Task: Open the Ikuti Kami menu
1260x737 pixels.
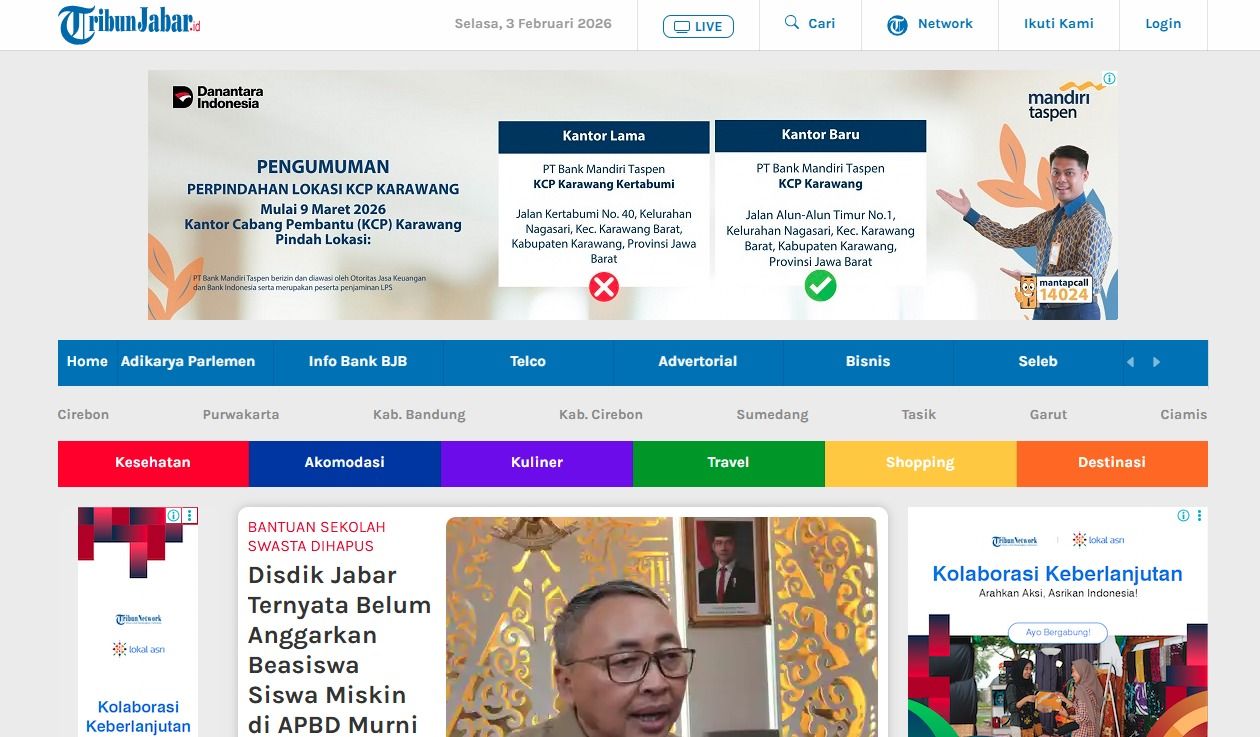Action: coord(1058,23)
